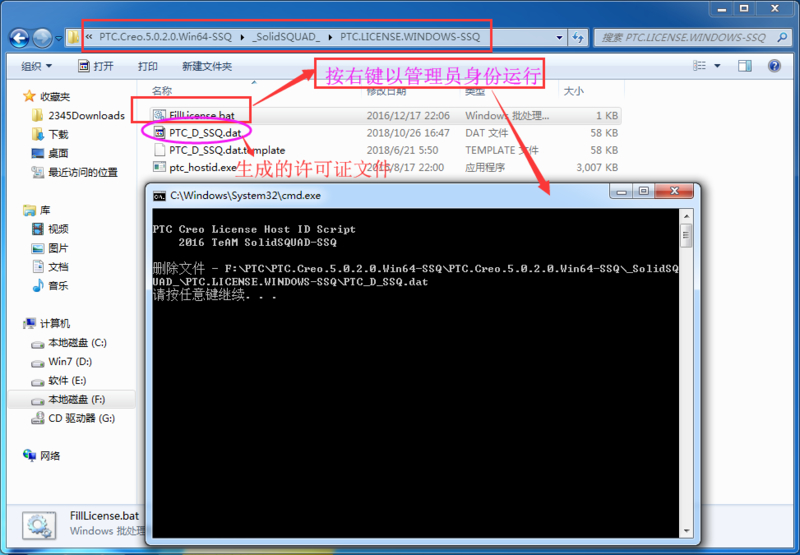Viewport: 800px width, 555px height.
Task: Select the PTC_D_SSQ.dat.template file
Action: (386, 150)
